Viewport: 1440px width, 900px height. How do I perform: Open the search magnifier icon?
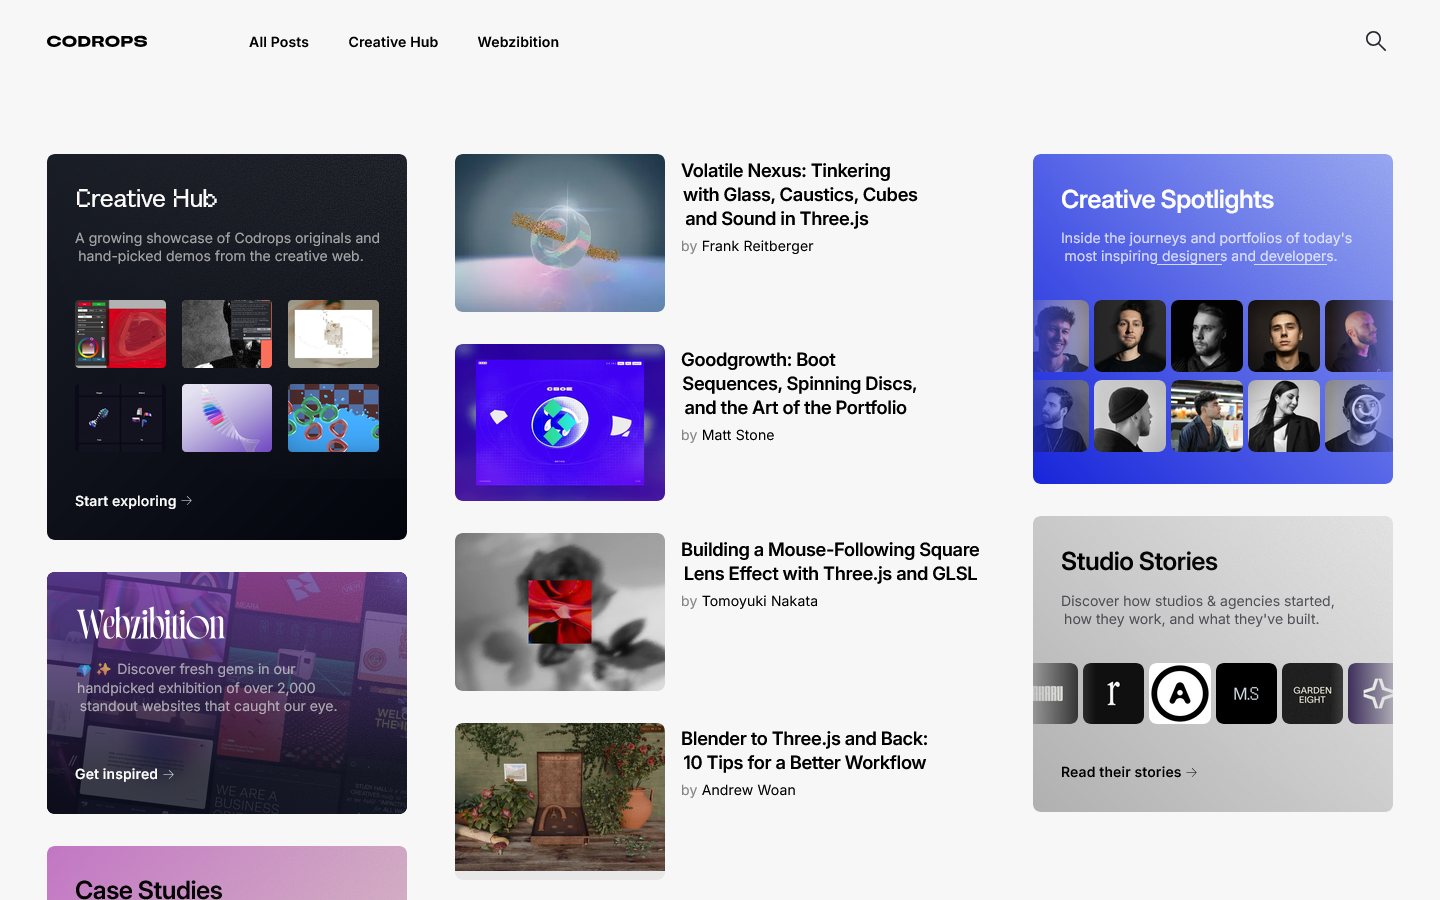click(1376, 41)
